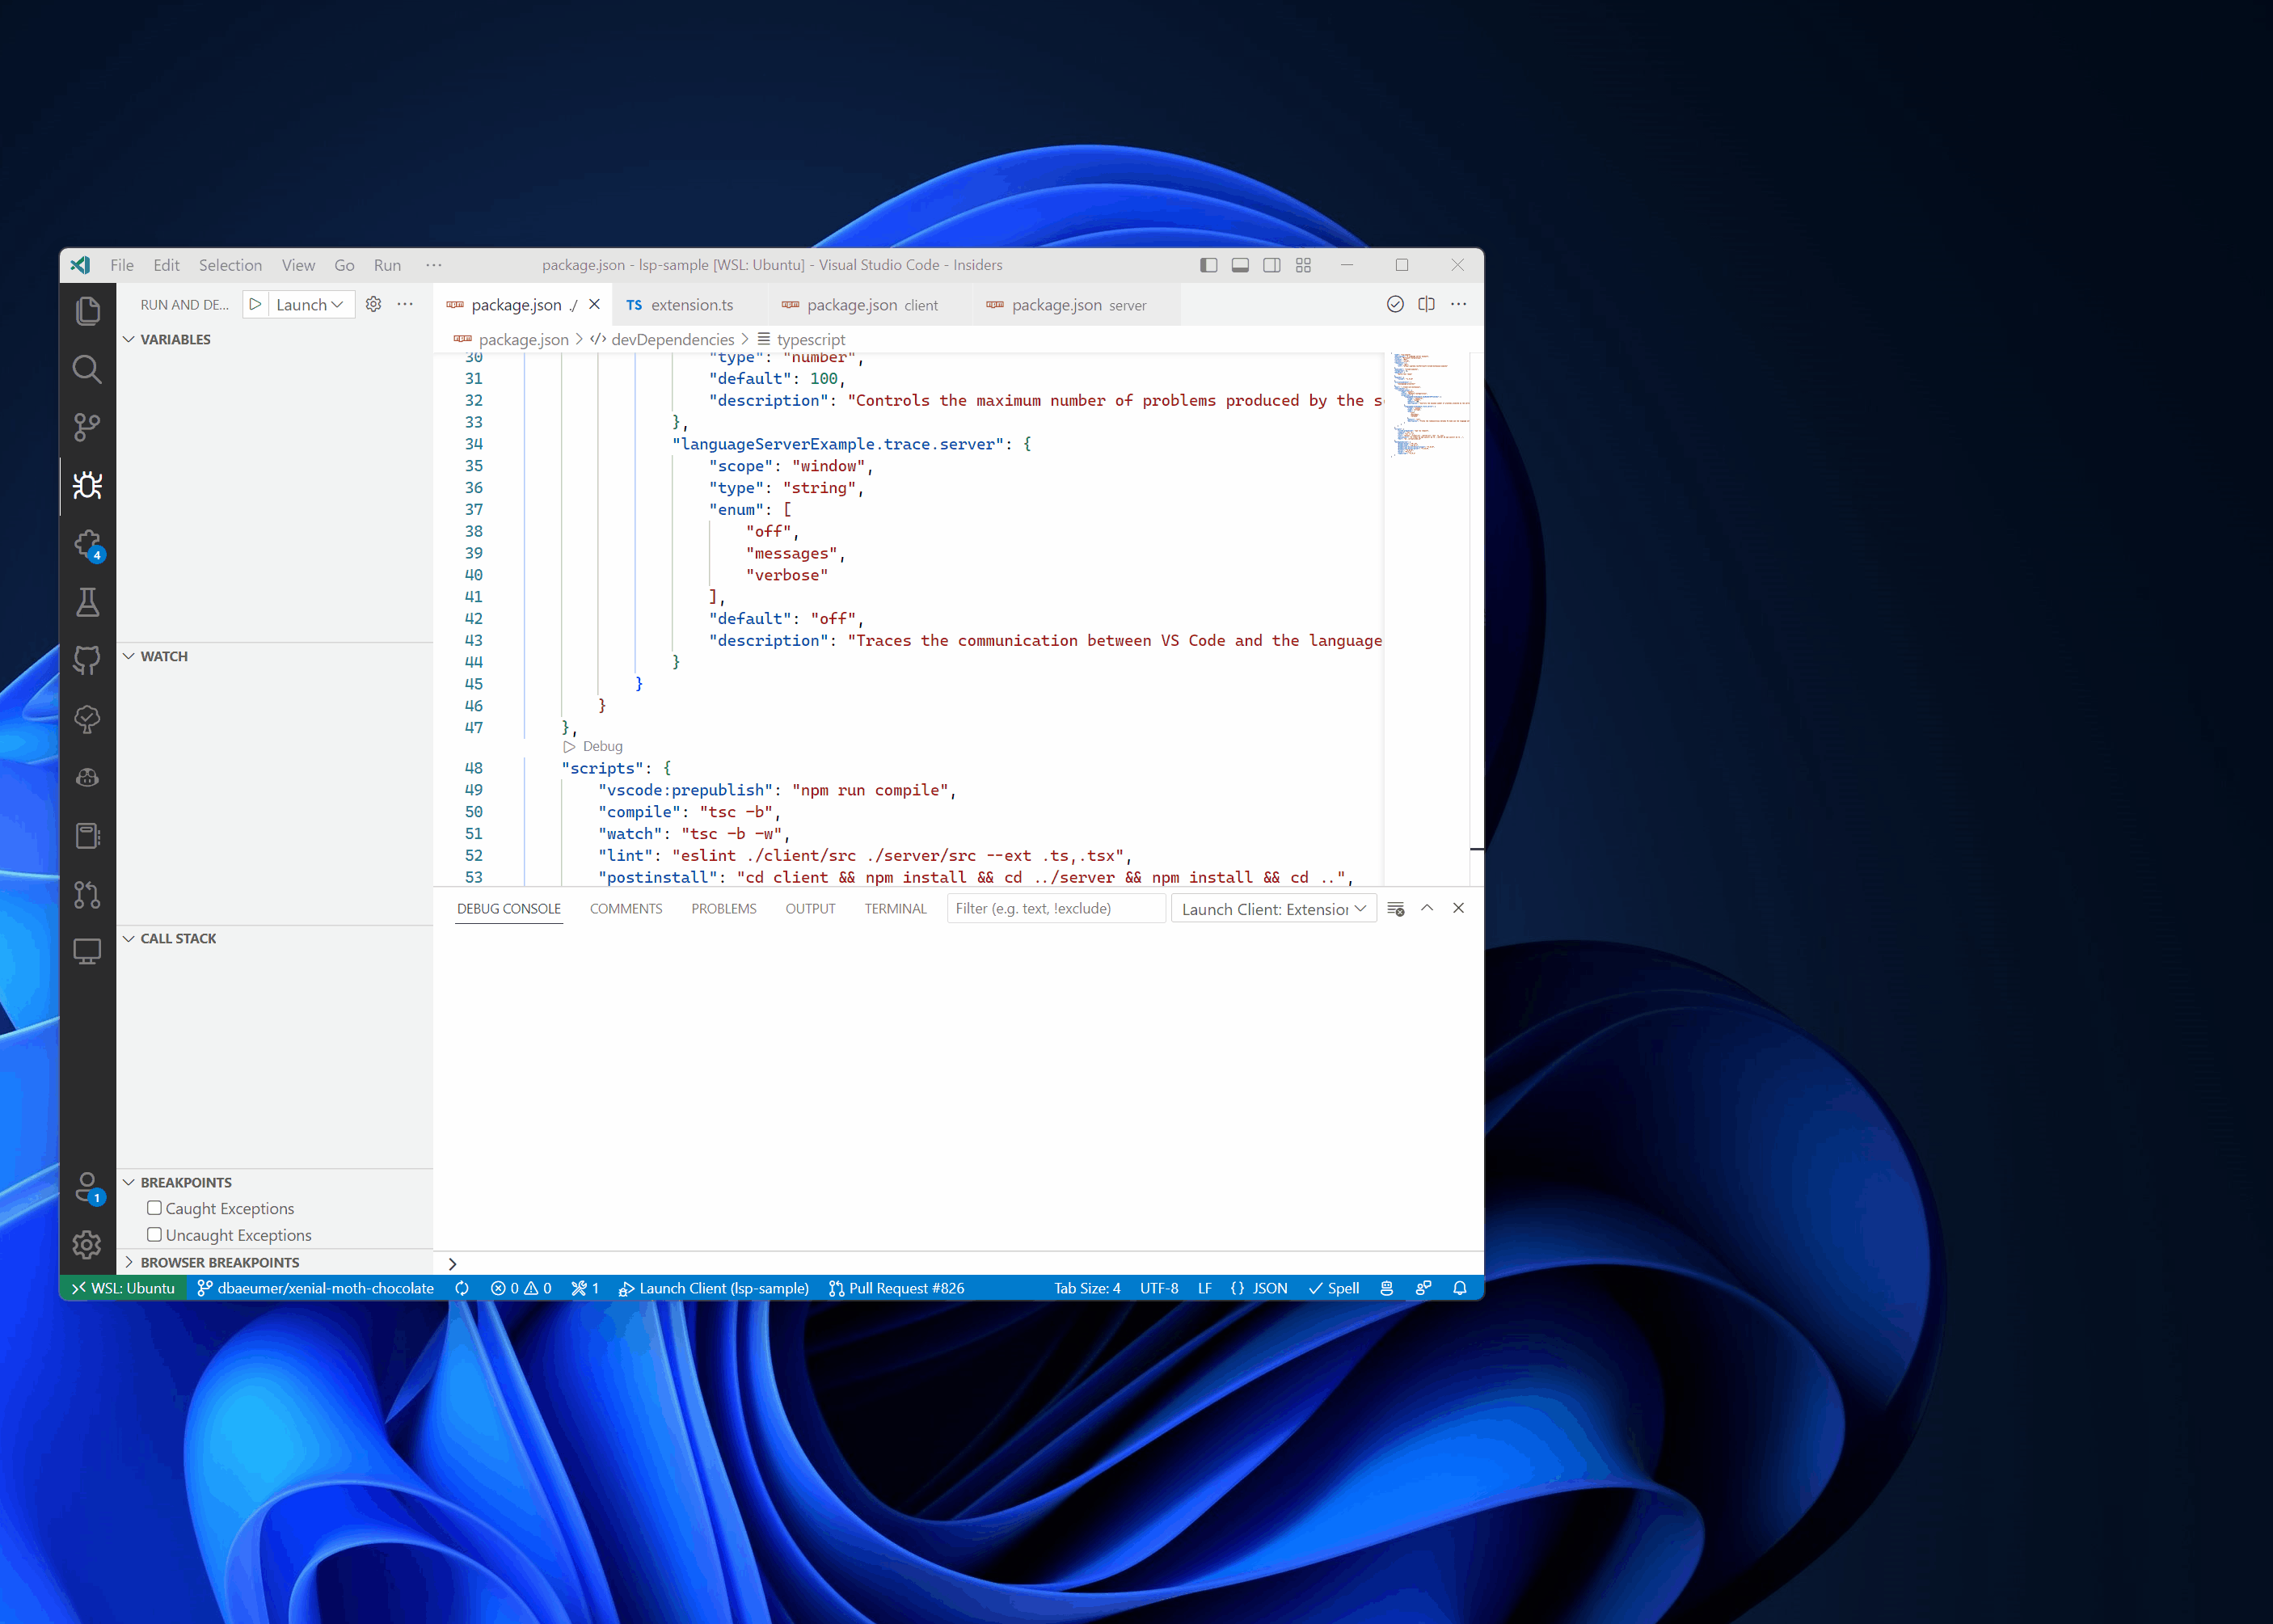Viewport: 2273px width, 1624px height.
Task: Open Run and Debug more actions
Action: (x=405, y=304)
